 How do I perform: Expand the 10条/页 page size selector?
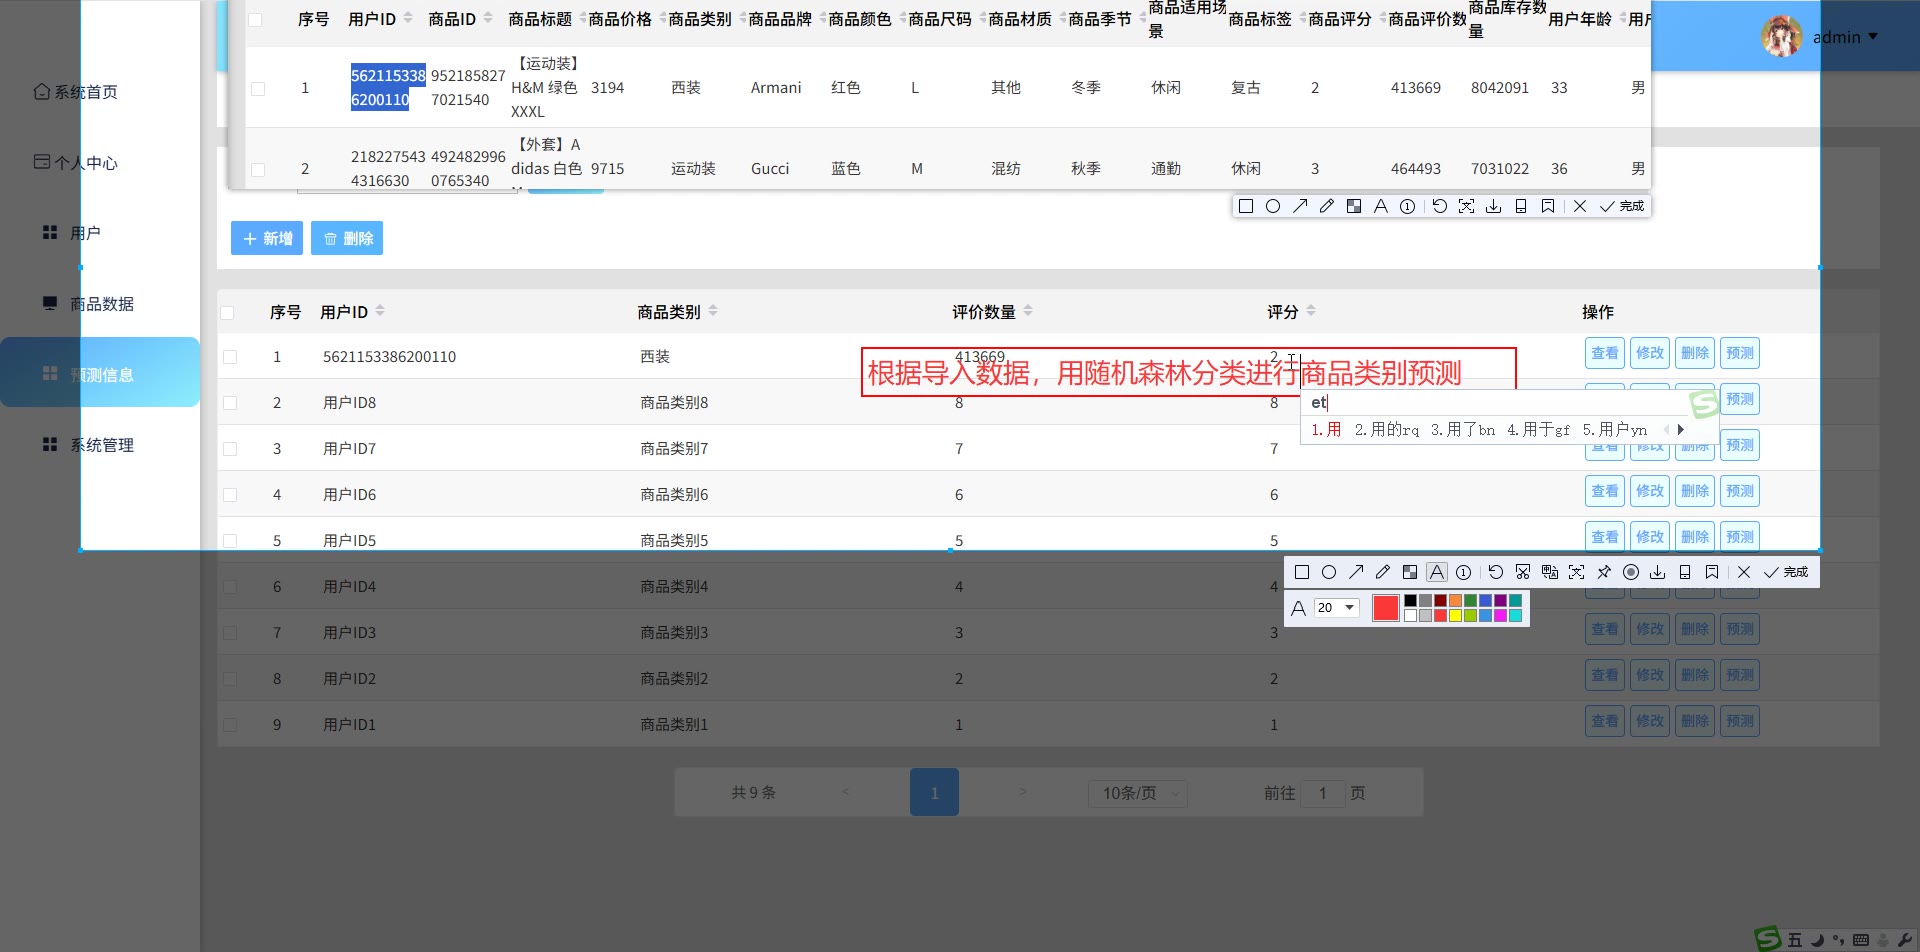coord(1138,793)
